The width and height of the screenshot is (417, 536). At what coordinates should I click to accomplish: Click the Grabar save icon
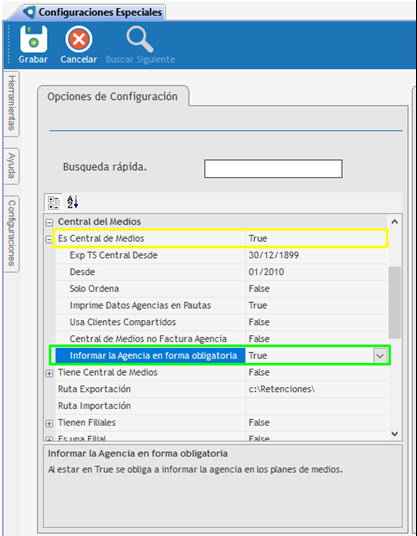tap(33, 39)
